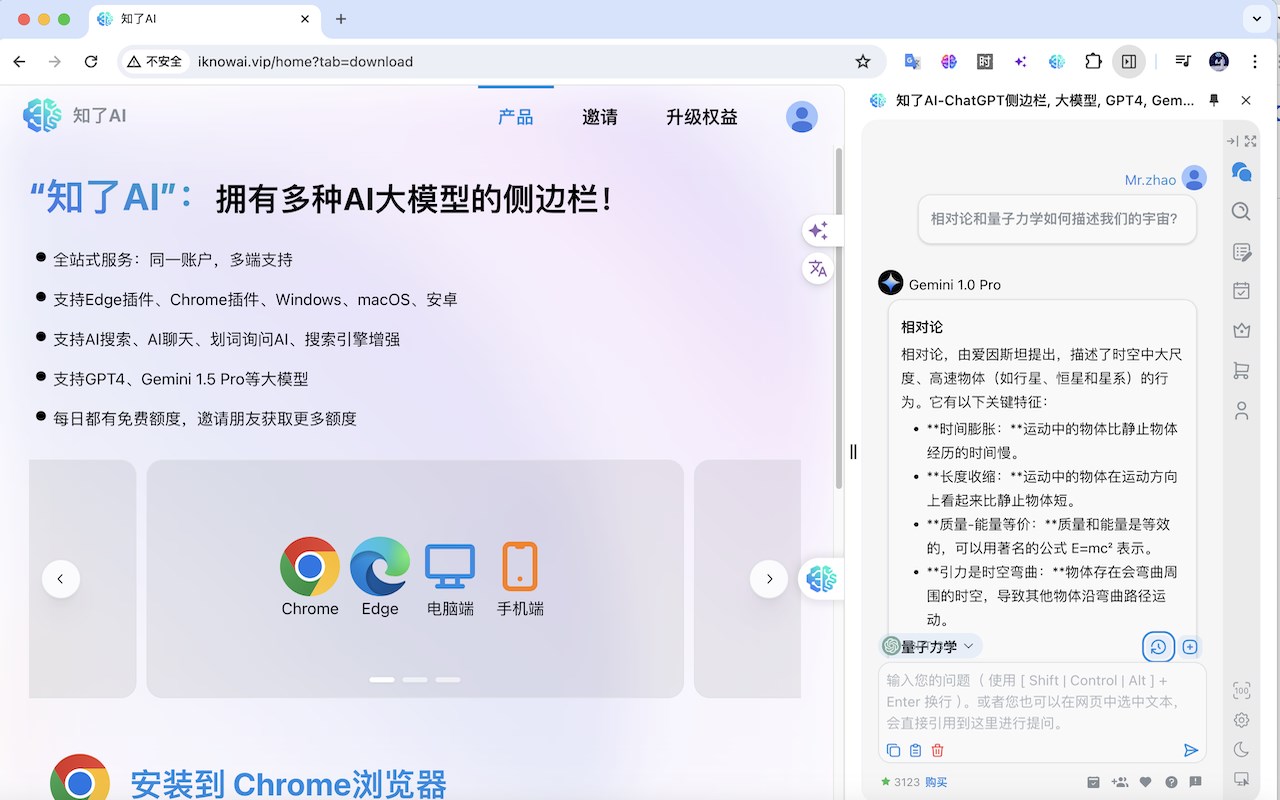Open chat history clock icon

(1158, 647)
